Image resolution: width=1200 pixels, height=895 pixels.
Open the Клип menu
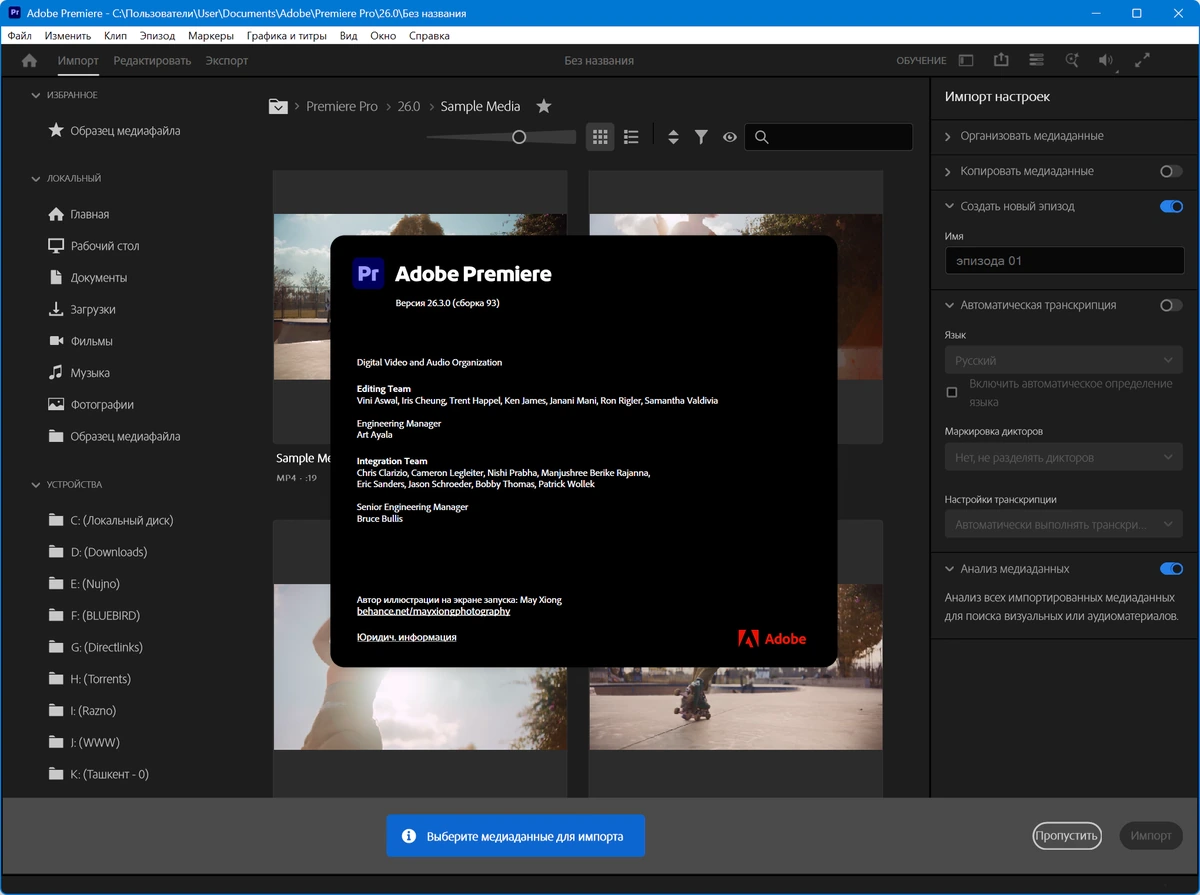[115, 36]
